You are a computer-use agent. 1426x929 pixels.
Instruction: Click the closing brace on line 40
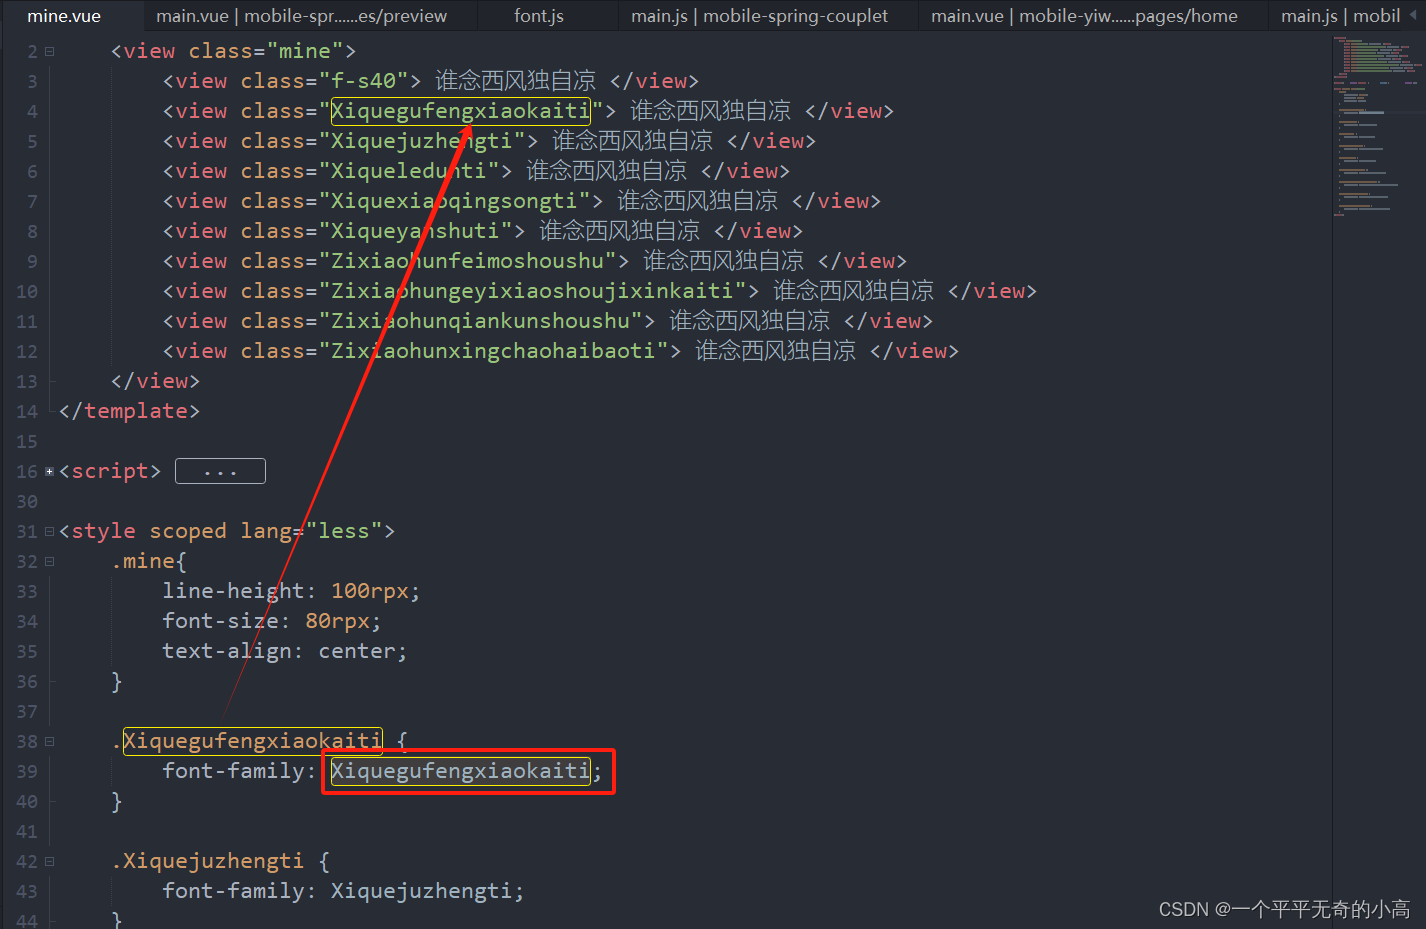point(116,801)
